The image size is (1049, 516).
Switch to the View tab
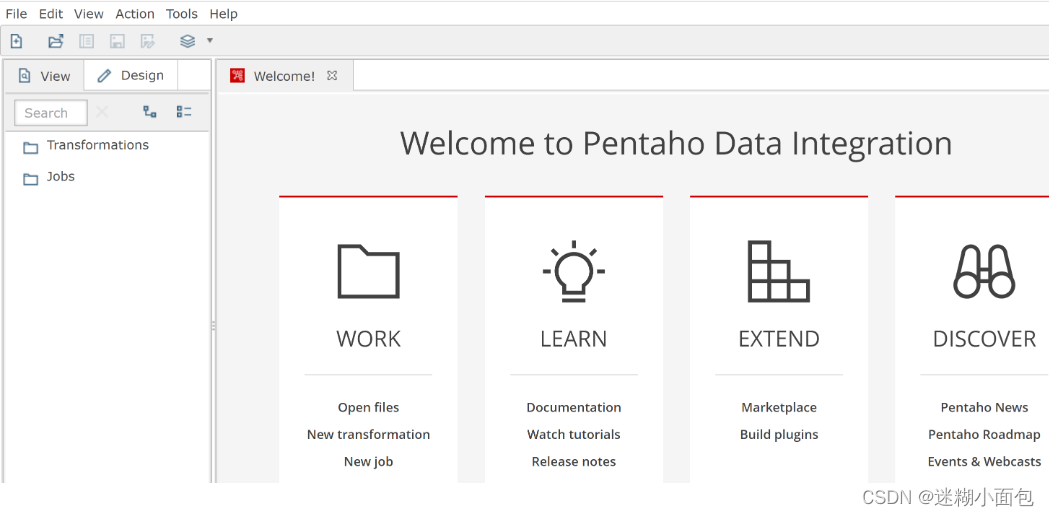[x=44, y=76]
